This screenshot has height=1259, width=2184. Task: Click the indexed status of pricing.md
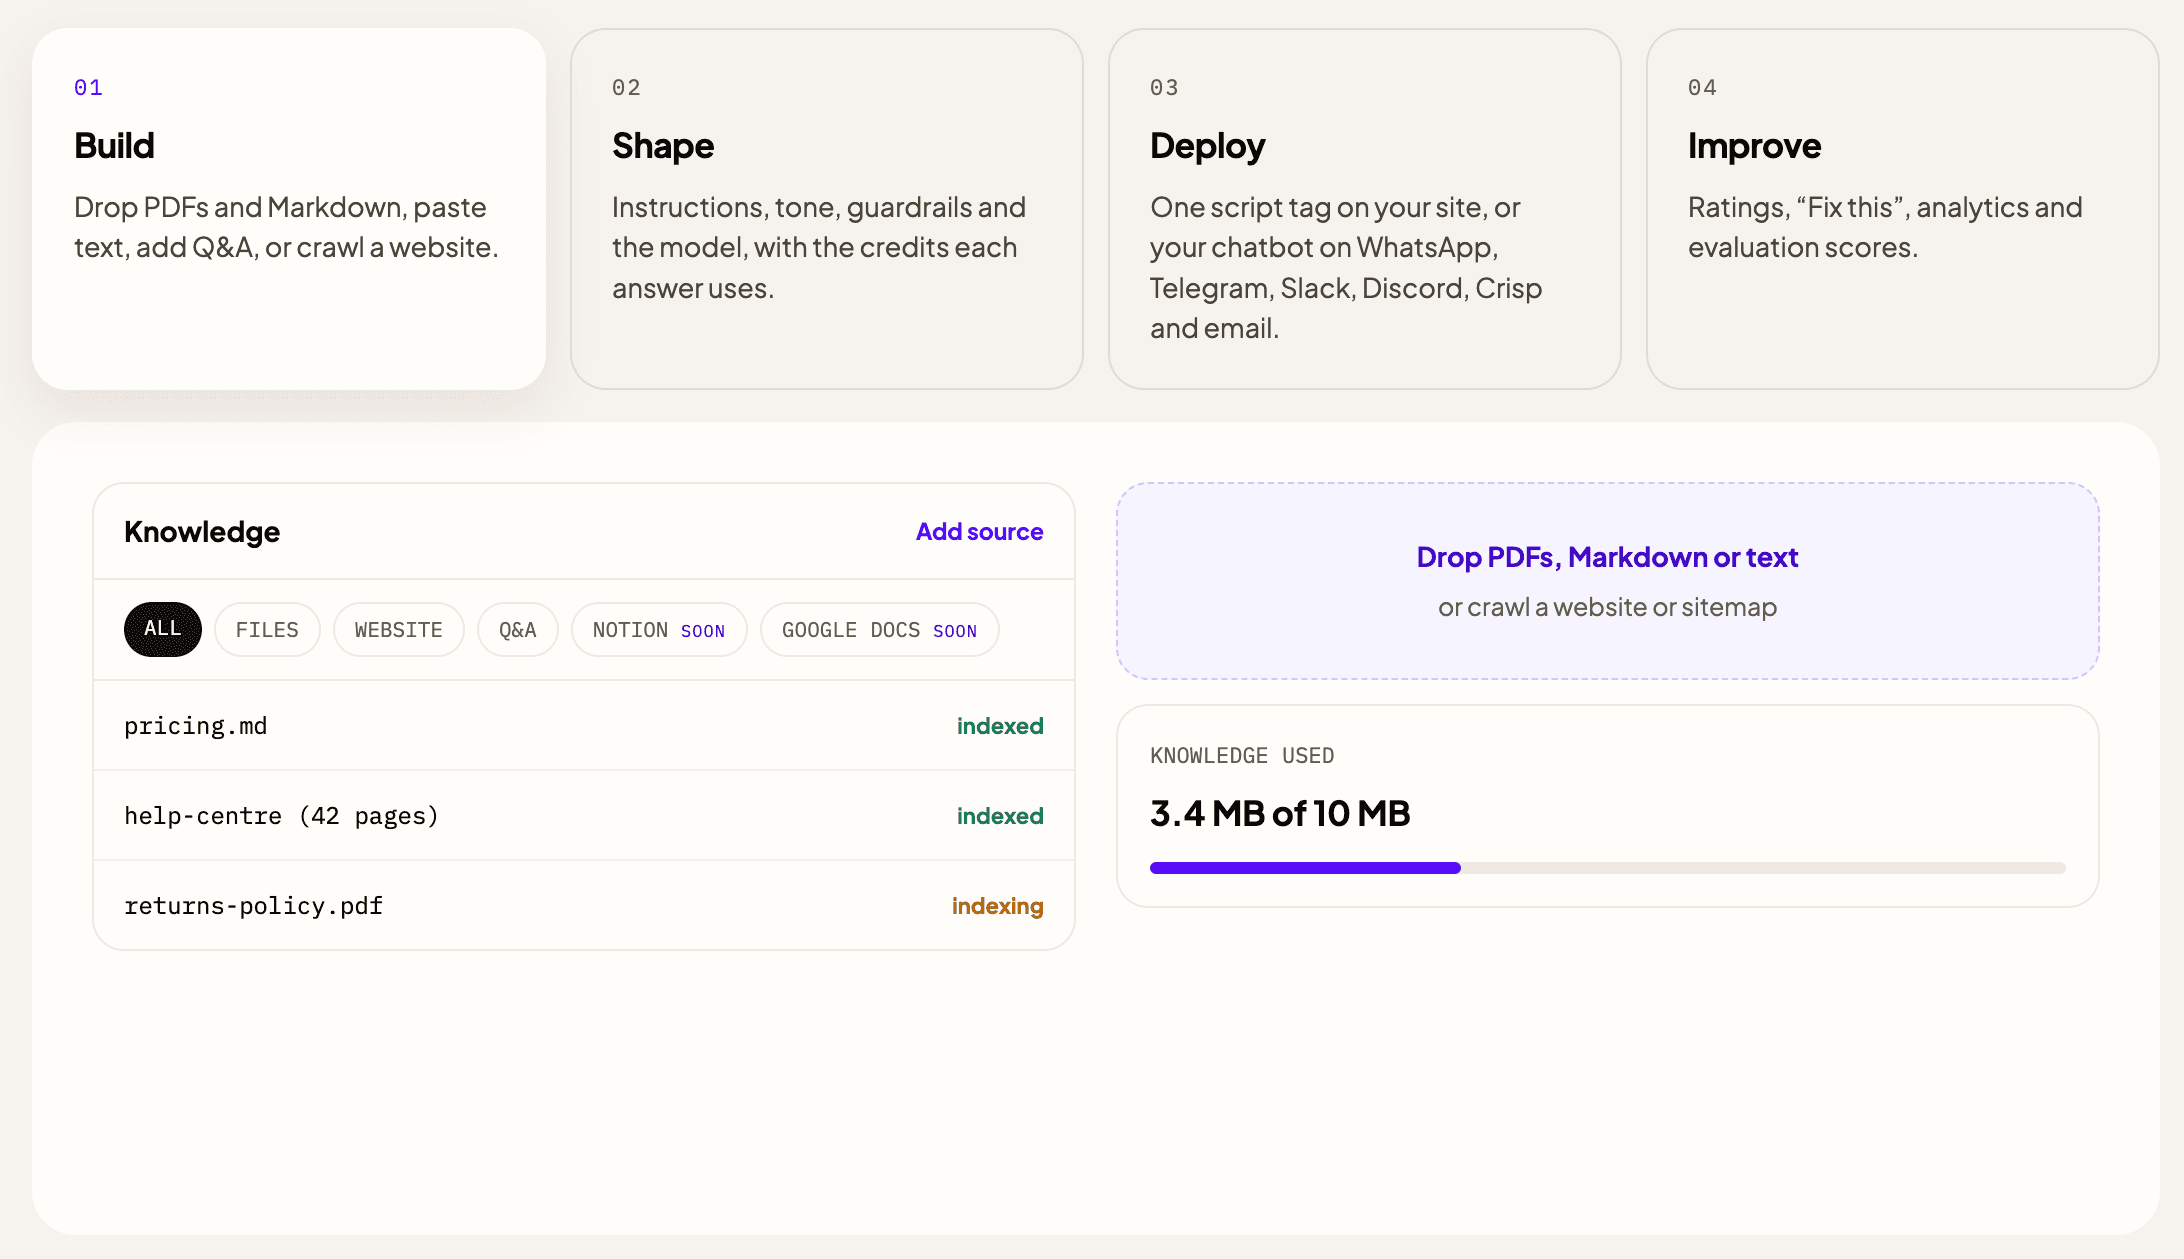click(1000, 726)
